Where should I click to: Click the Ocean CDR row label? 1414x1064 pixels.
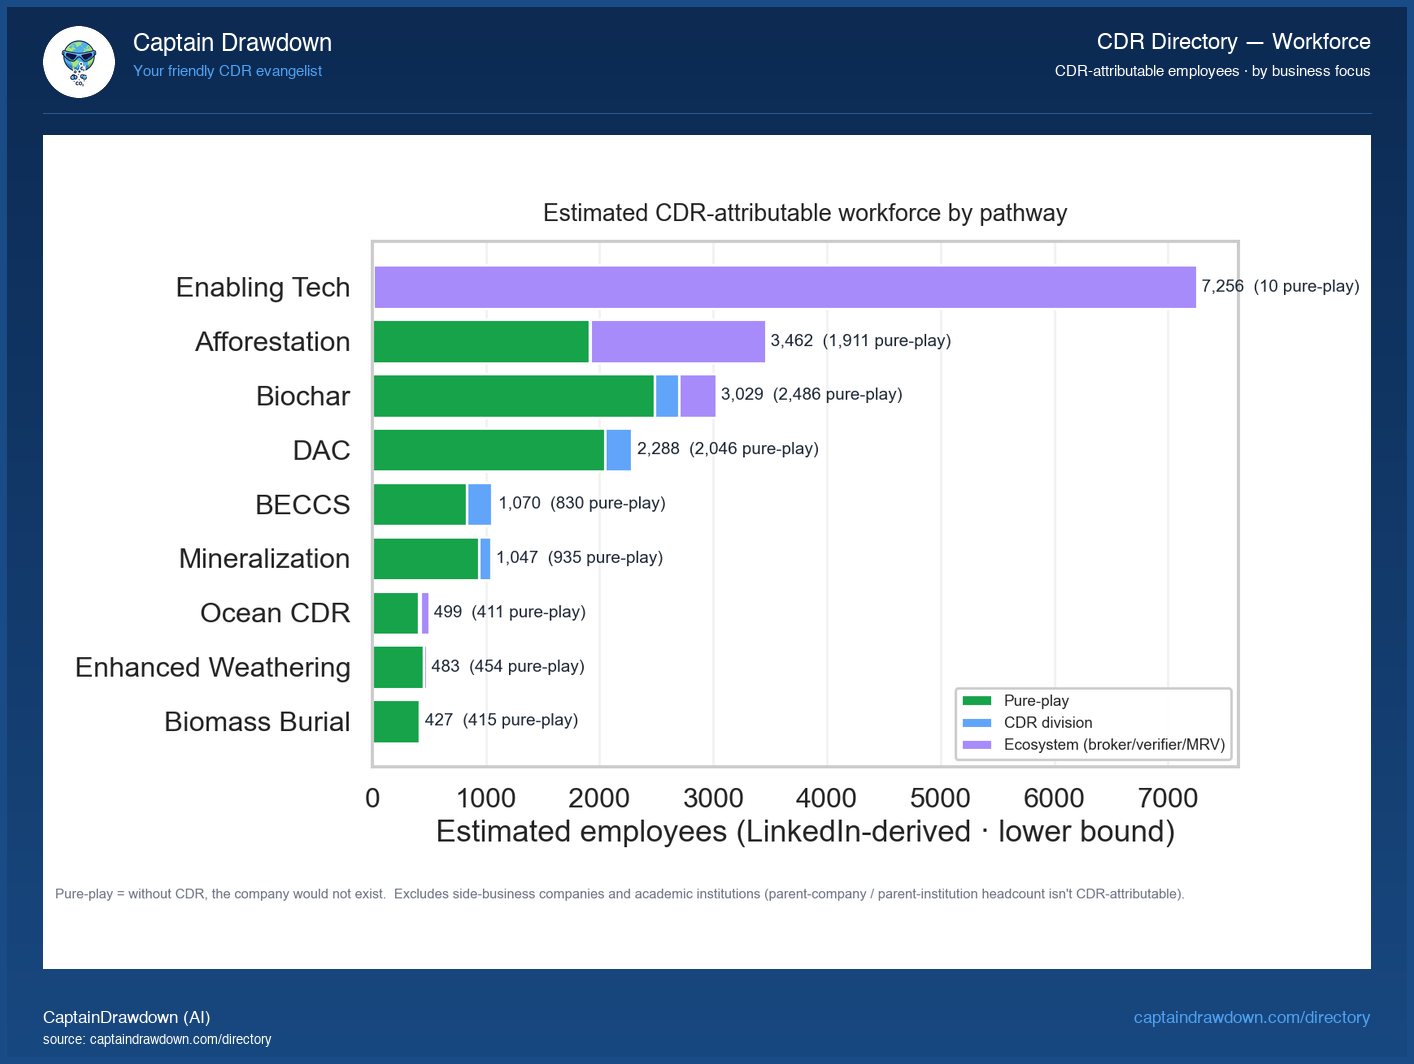click(x=275, y=612)
